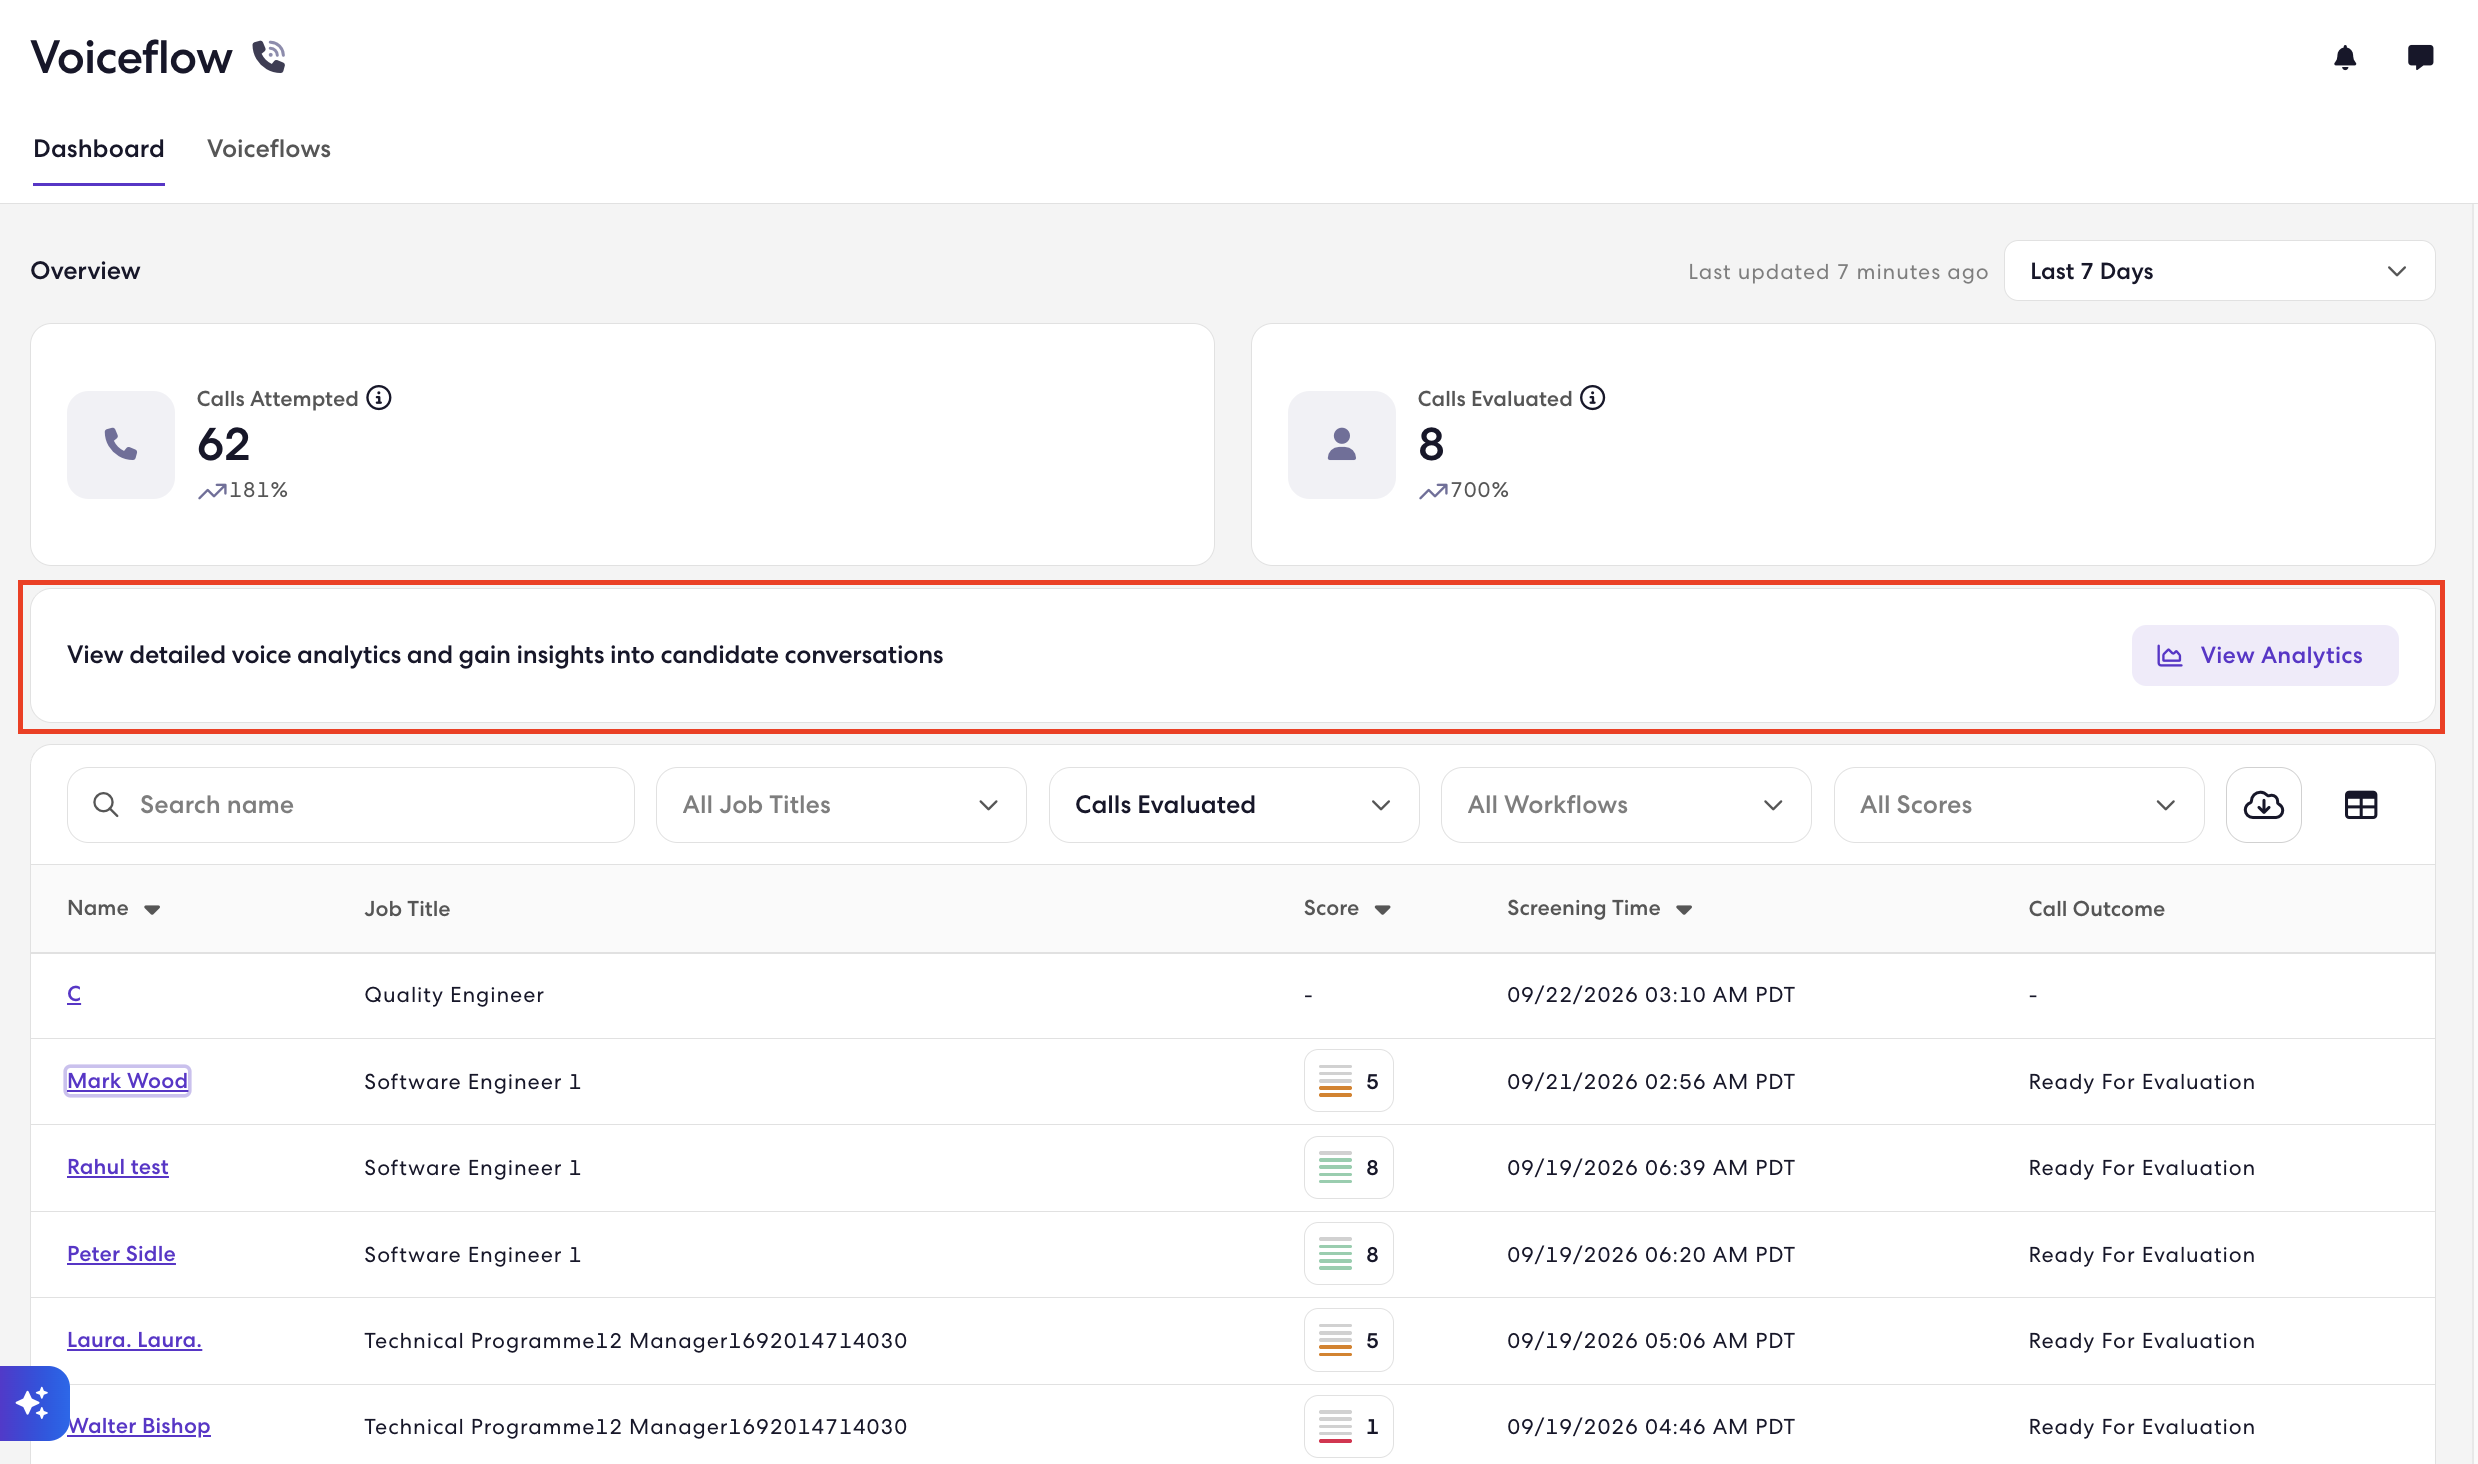Open the chat messages icon
This screenshot has width=2478, height=1464.
[2420, 57]
